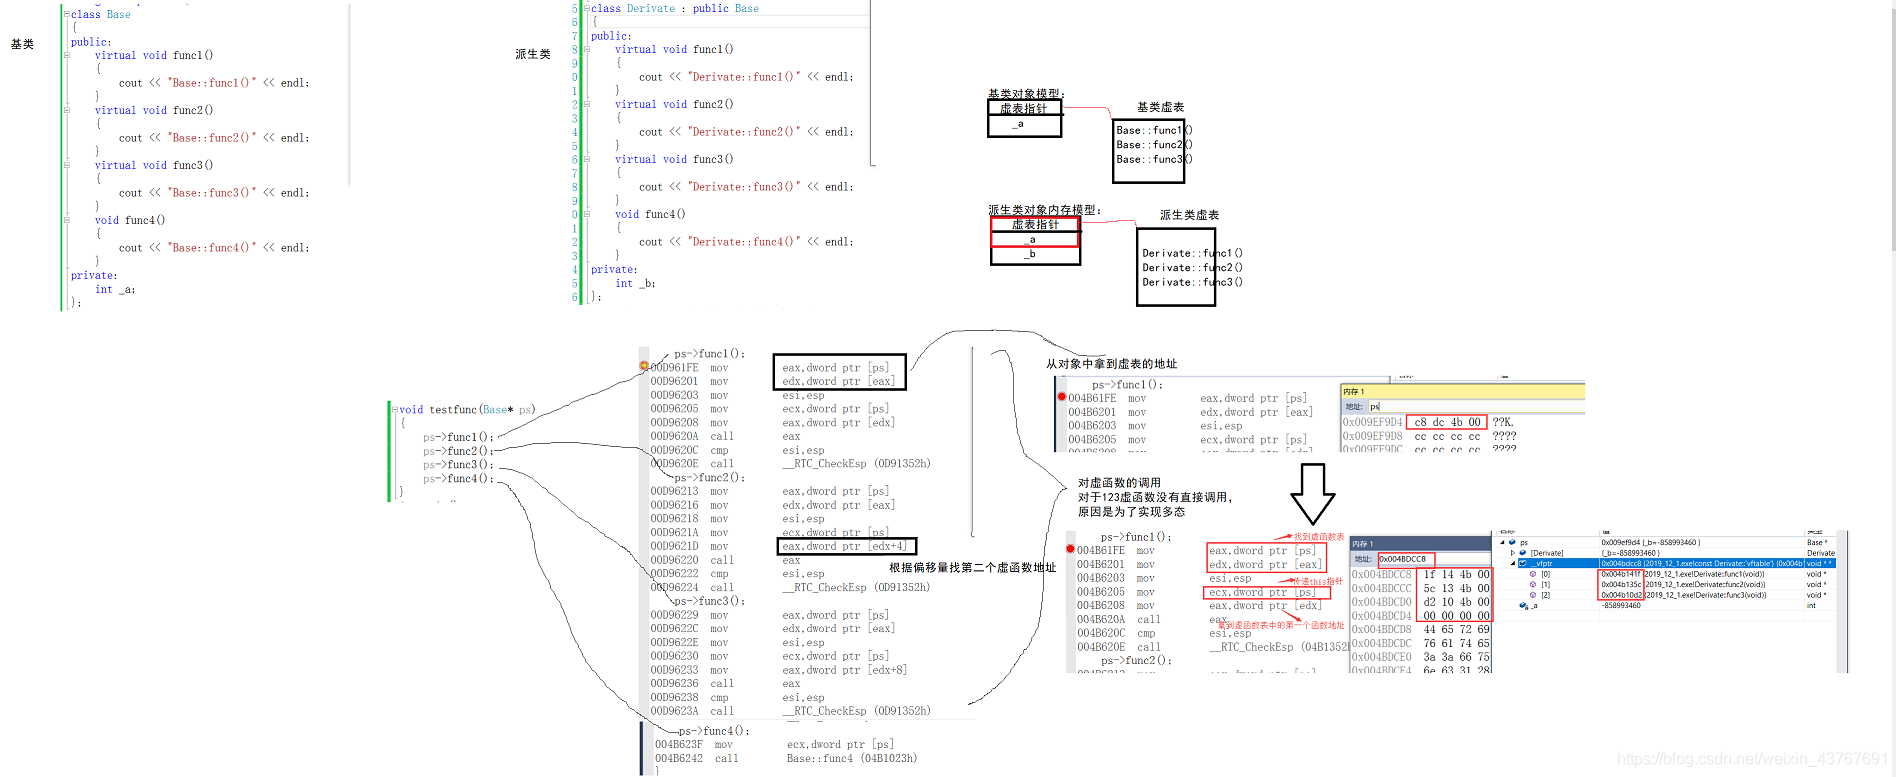Click the int _b; declaration in Derivate

[x=635, y=283]
